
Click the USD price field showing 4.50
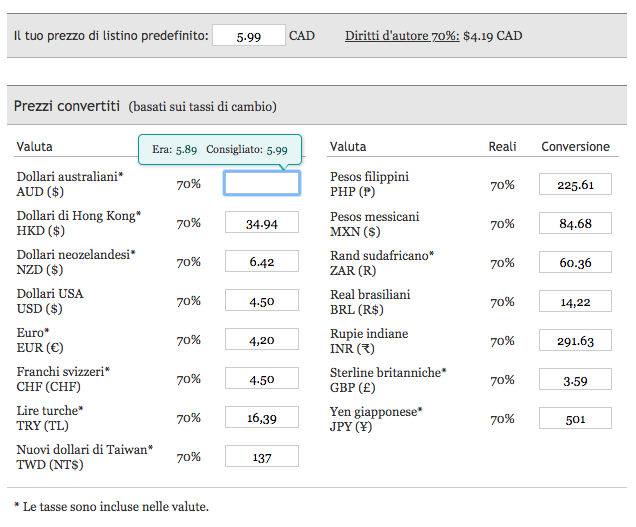pyautogui.click(x=261, y=301)
